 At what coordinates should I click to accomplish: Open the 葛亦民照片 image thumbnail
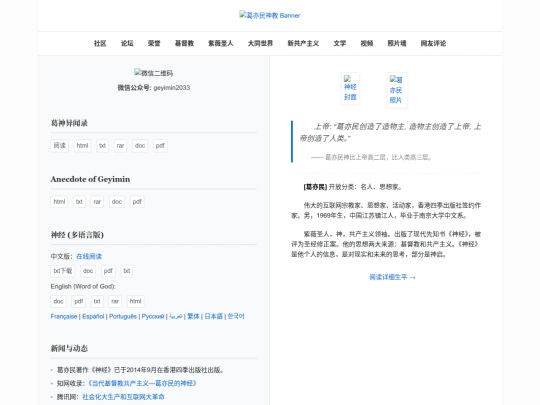coord(397,90)
